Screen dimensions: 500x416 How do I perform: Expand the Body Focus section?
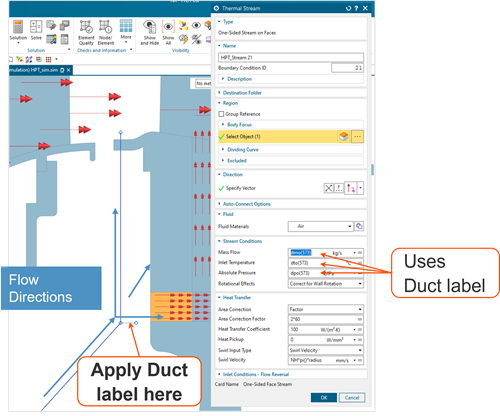(x=223, y=125)
